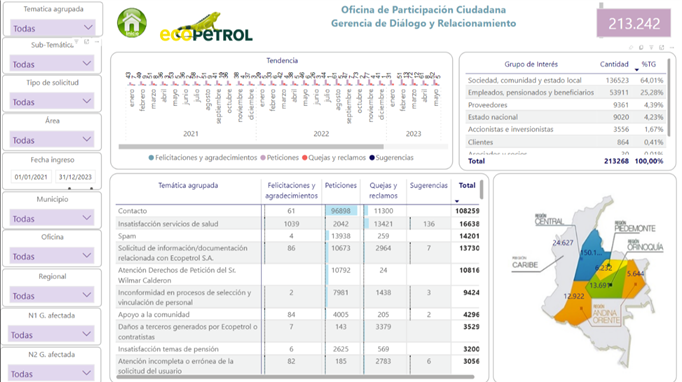Select the Spam row
This screenshot has width=682, height=382.
tap(298, 236)
